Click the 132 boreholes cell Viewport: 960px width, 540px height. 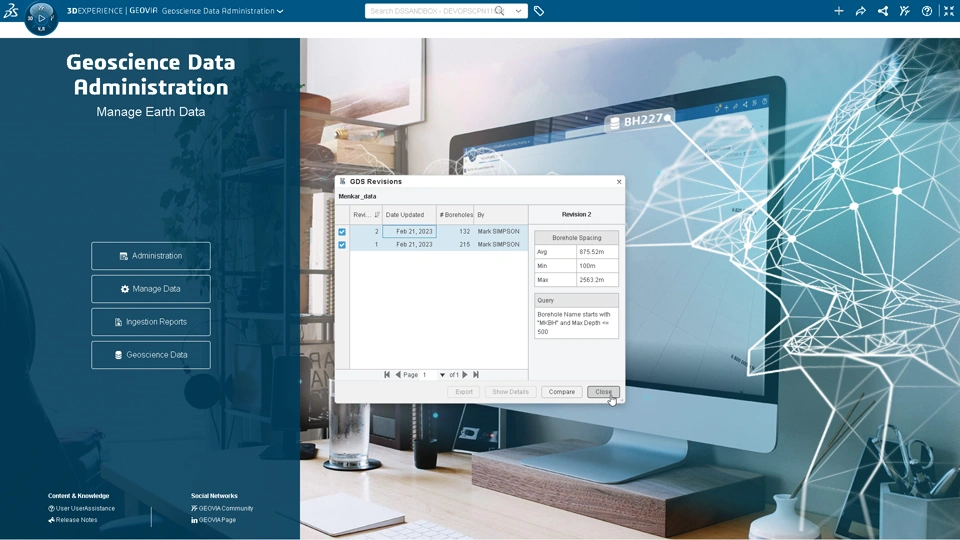click(x=456, y=231)
